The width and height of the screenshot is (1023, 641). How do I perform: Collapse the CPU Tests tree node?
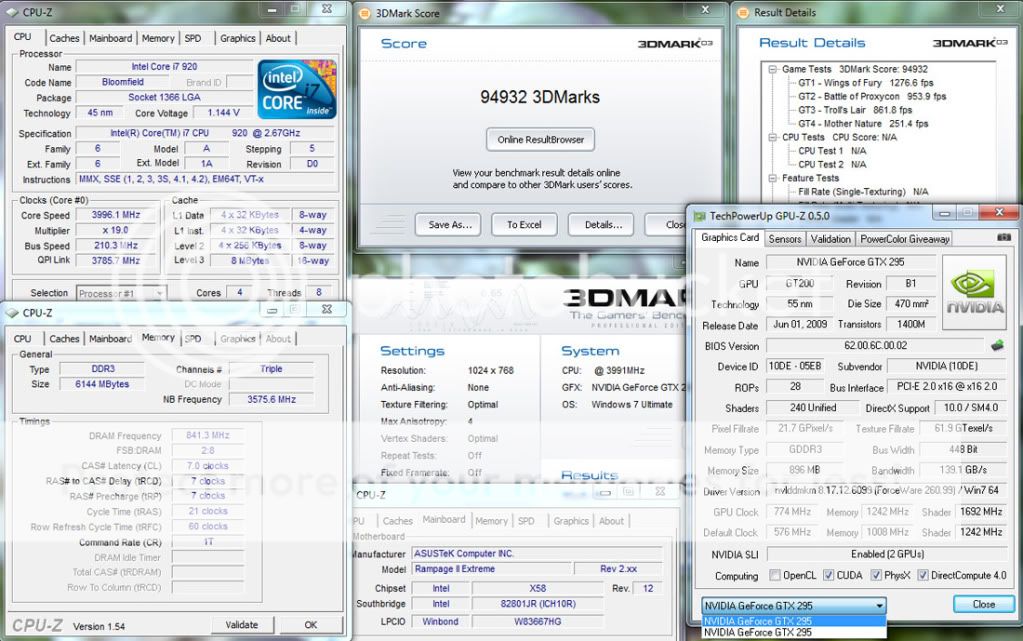pos(772,138)
